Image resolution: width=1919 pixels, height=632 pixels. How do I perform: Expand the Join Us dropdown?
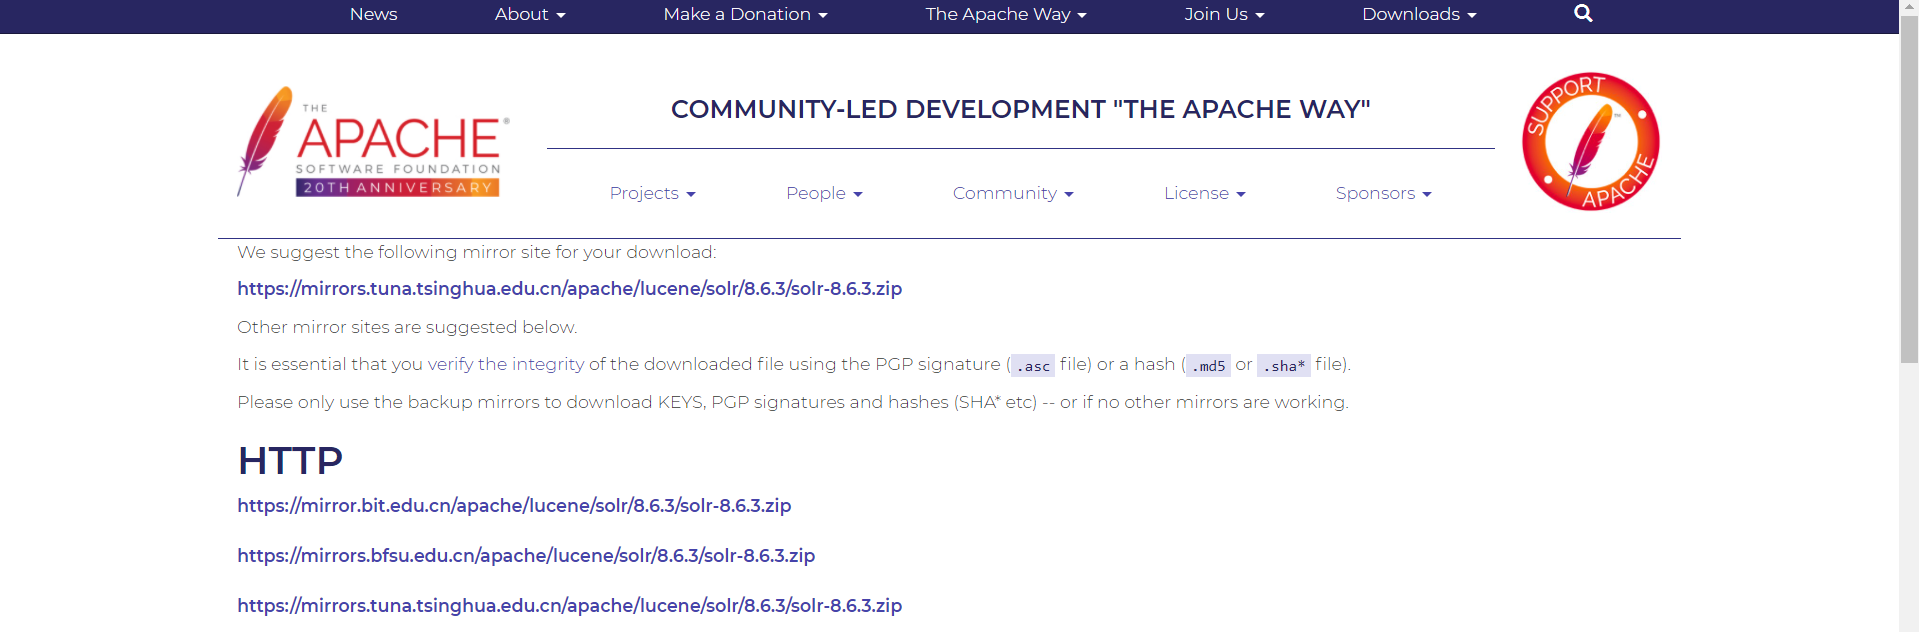[x=1224, y=14]
